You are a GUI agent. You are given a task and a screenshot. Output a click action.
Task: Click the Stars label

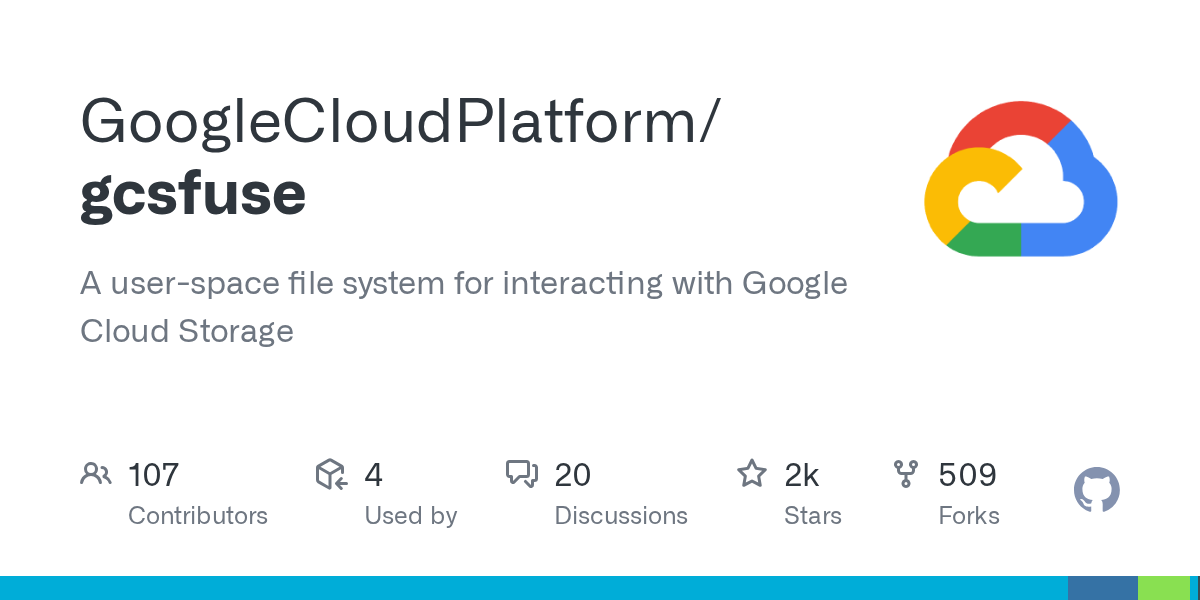pos(813,516)
